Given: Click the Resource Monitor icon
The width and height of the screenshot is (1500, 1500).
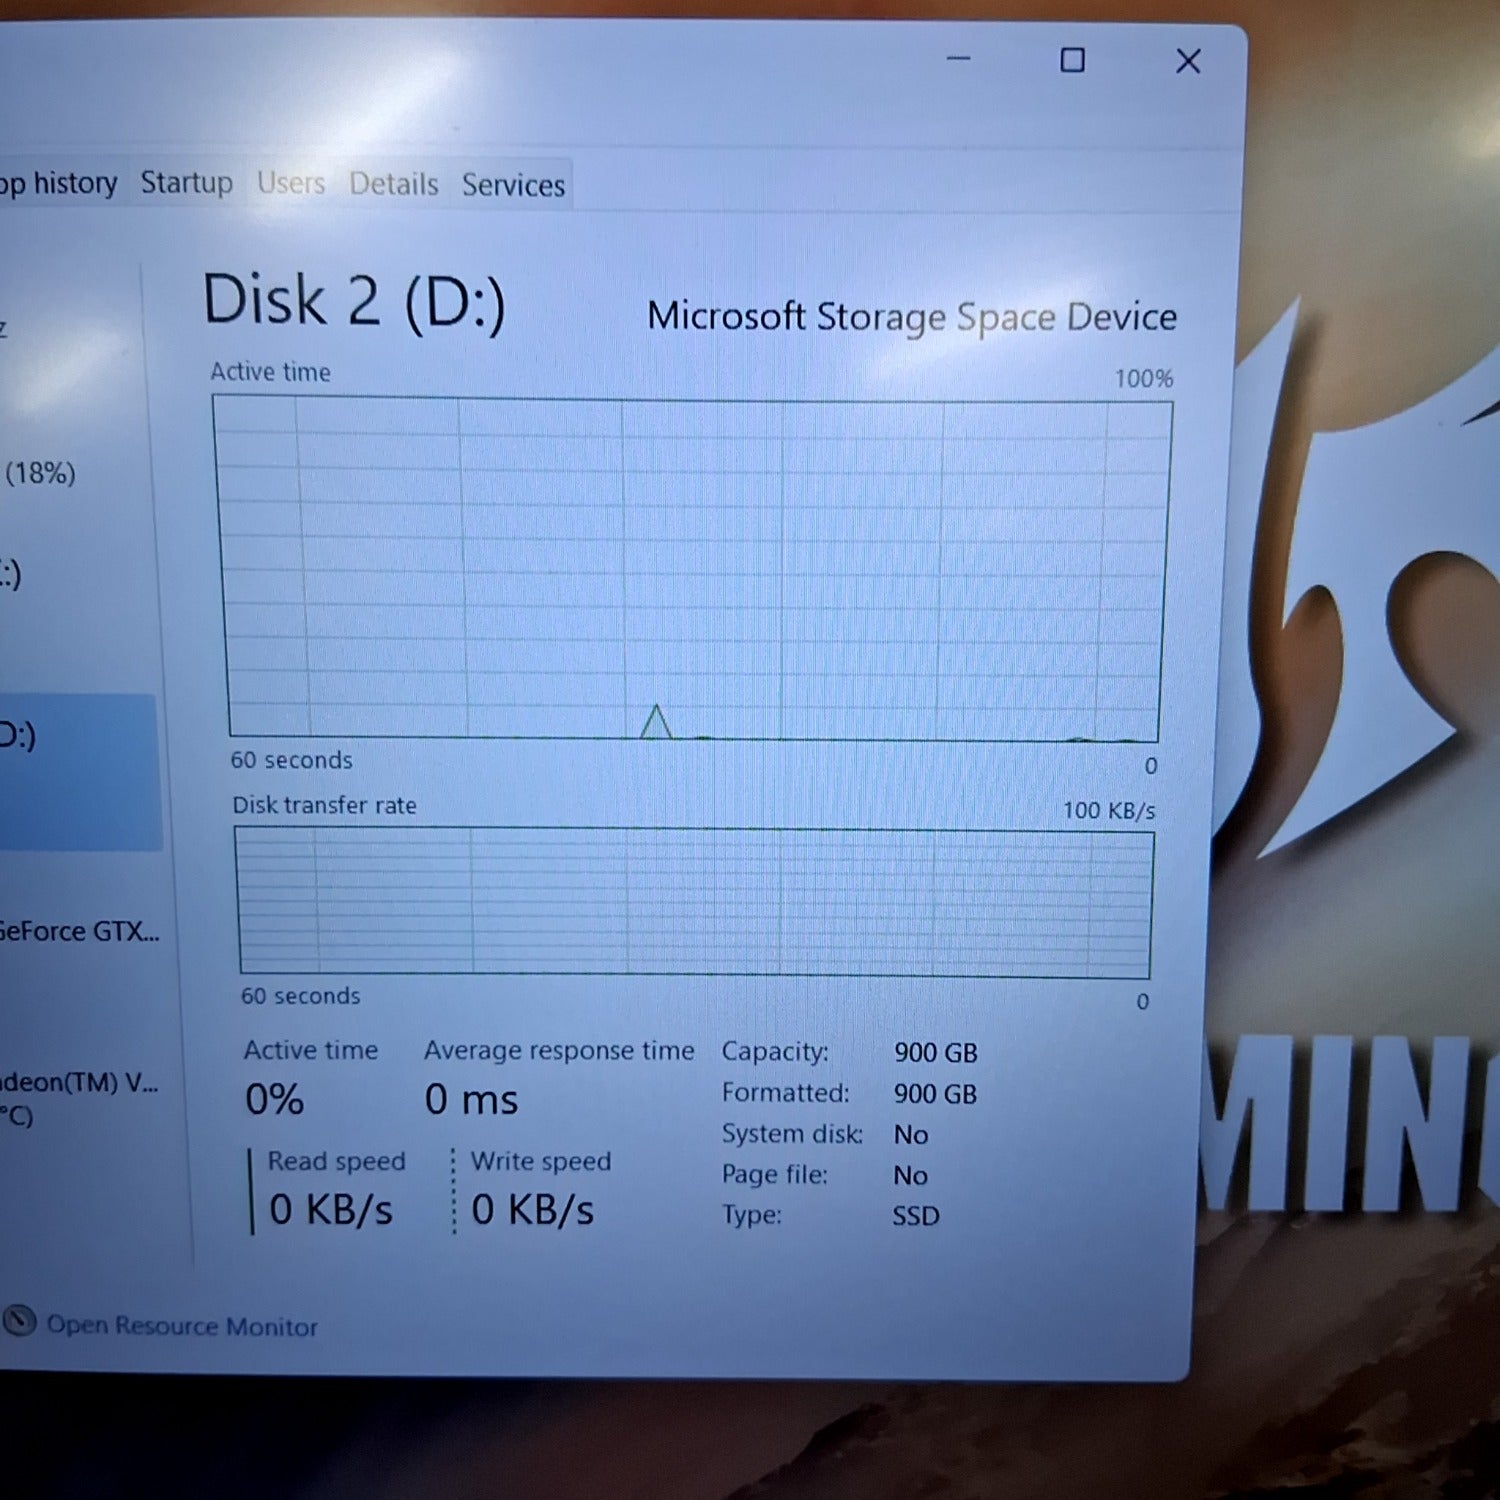Looking at the screenshot, I should 19,1321.
